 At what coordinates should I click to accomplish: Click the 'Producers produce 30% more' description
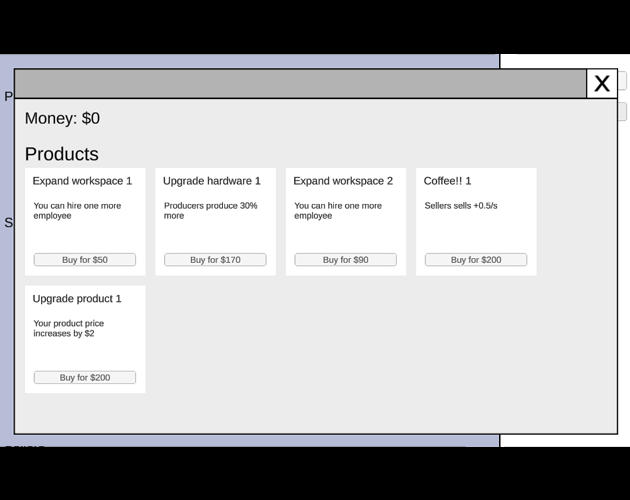[x=210, y=211]
